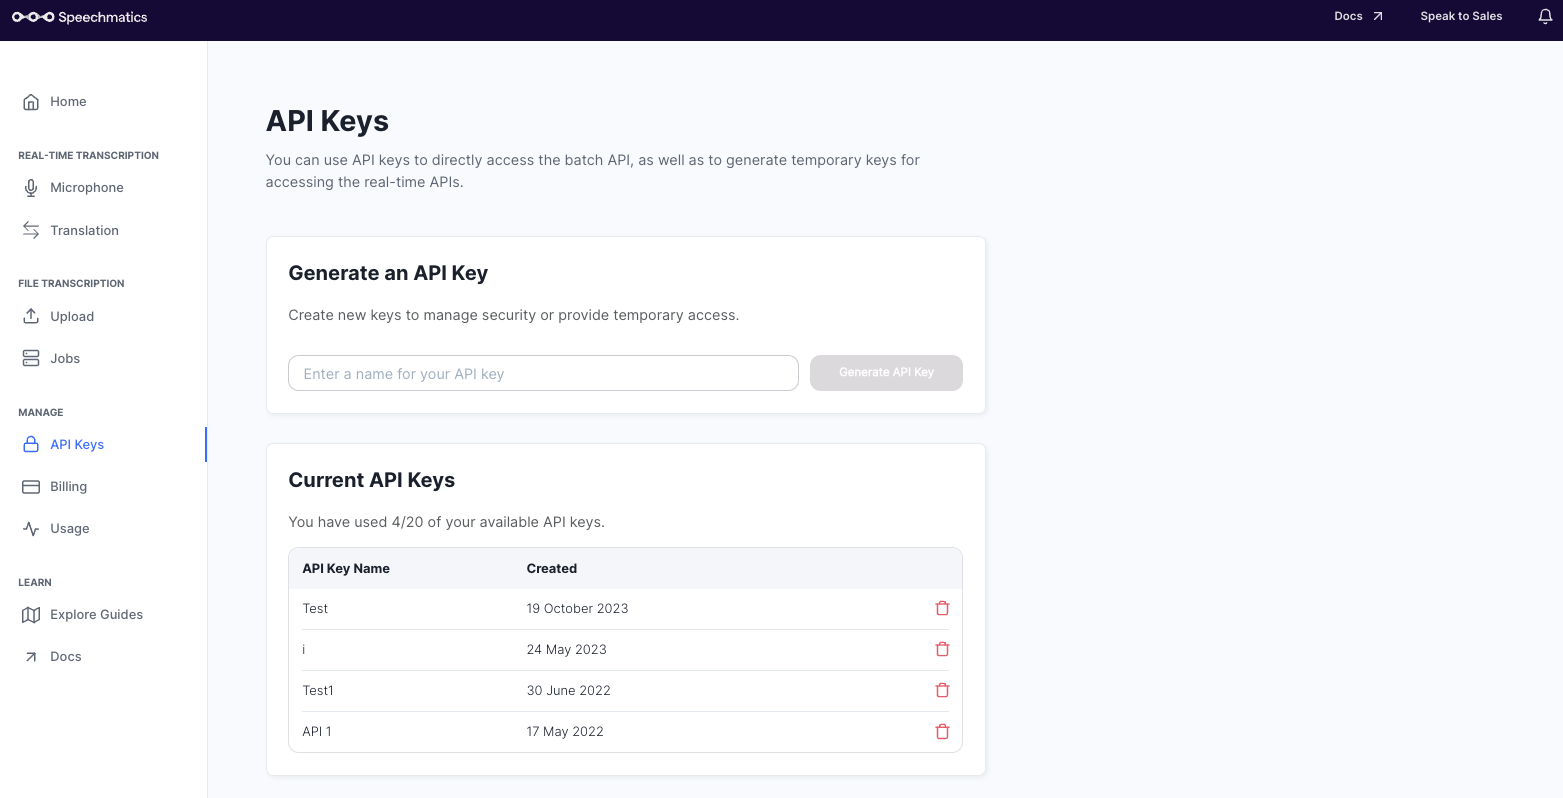Viewport: 1563px width, 798px height.
Task: Go to the Upload page
Action: point(71,317)
